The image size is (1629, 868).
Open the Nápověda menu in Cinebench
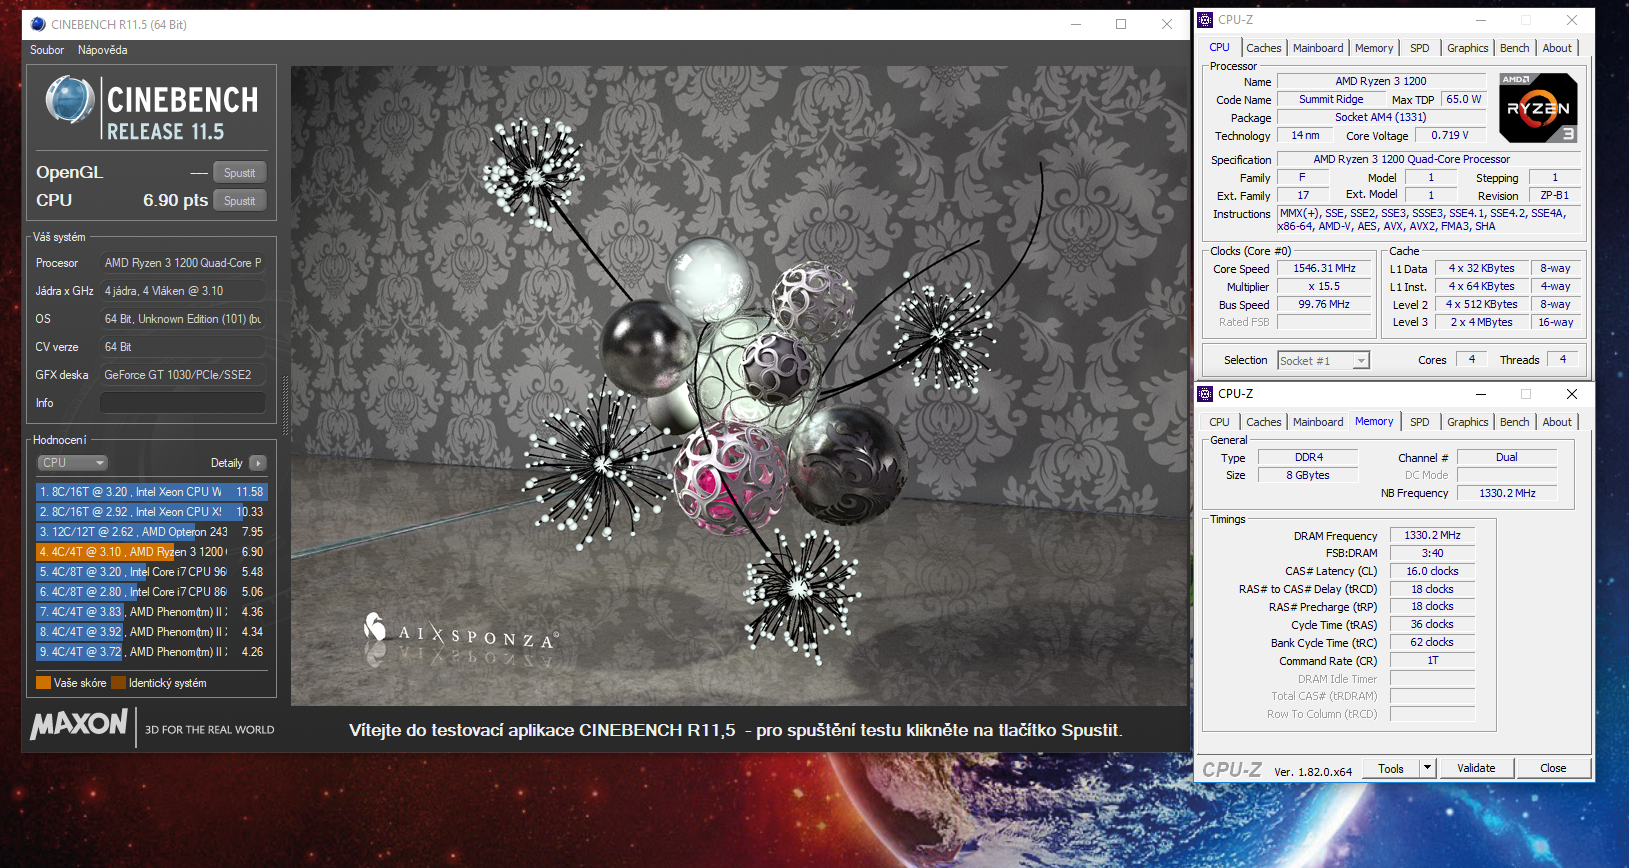102,50
